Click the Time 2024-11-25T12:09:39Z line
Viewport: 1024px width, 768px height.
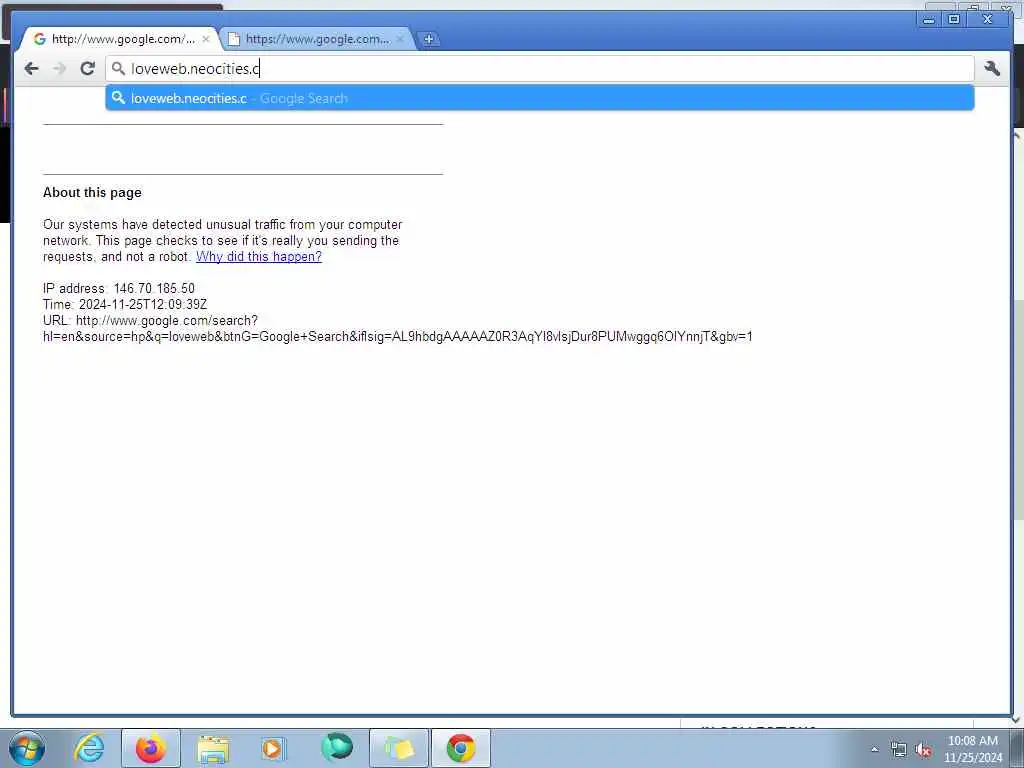(x=125, y=304)
